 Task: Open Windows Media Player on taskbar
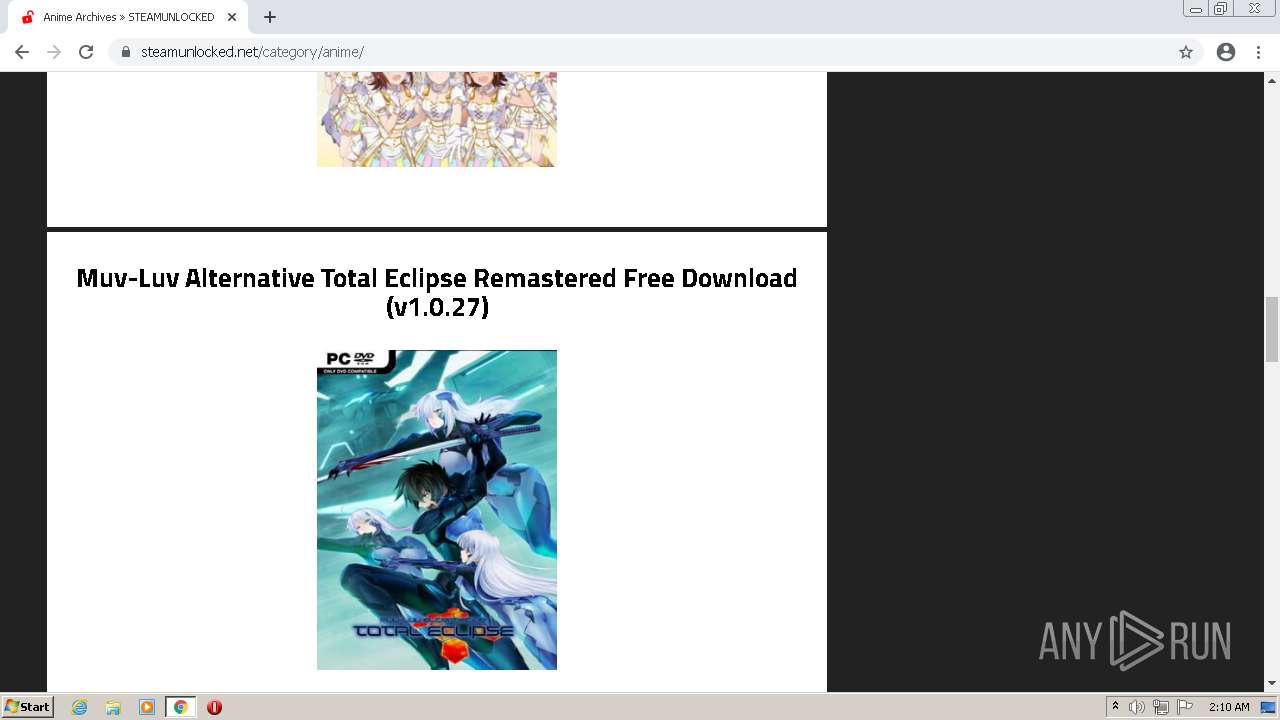(x=147, y=707)
